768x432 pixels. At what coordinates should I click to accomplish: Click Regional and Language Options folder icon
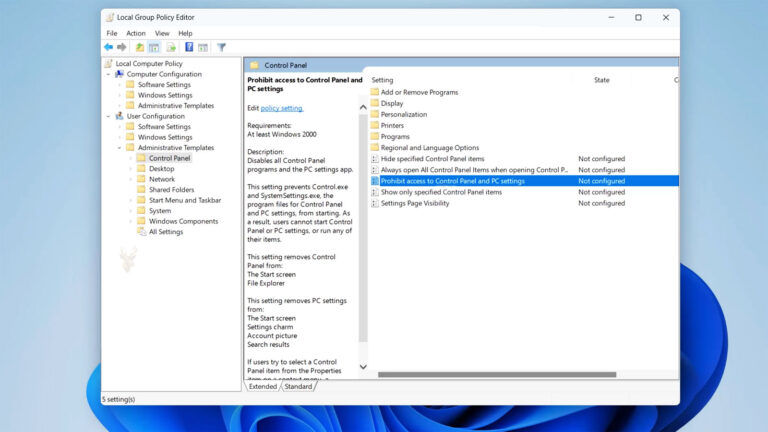point(375,147)
